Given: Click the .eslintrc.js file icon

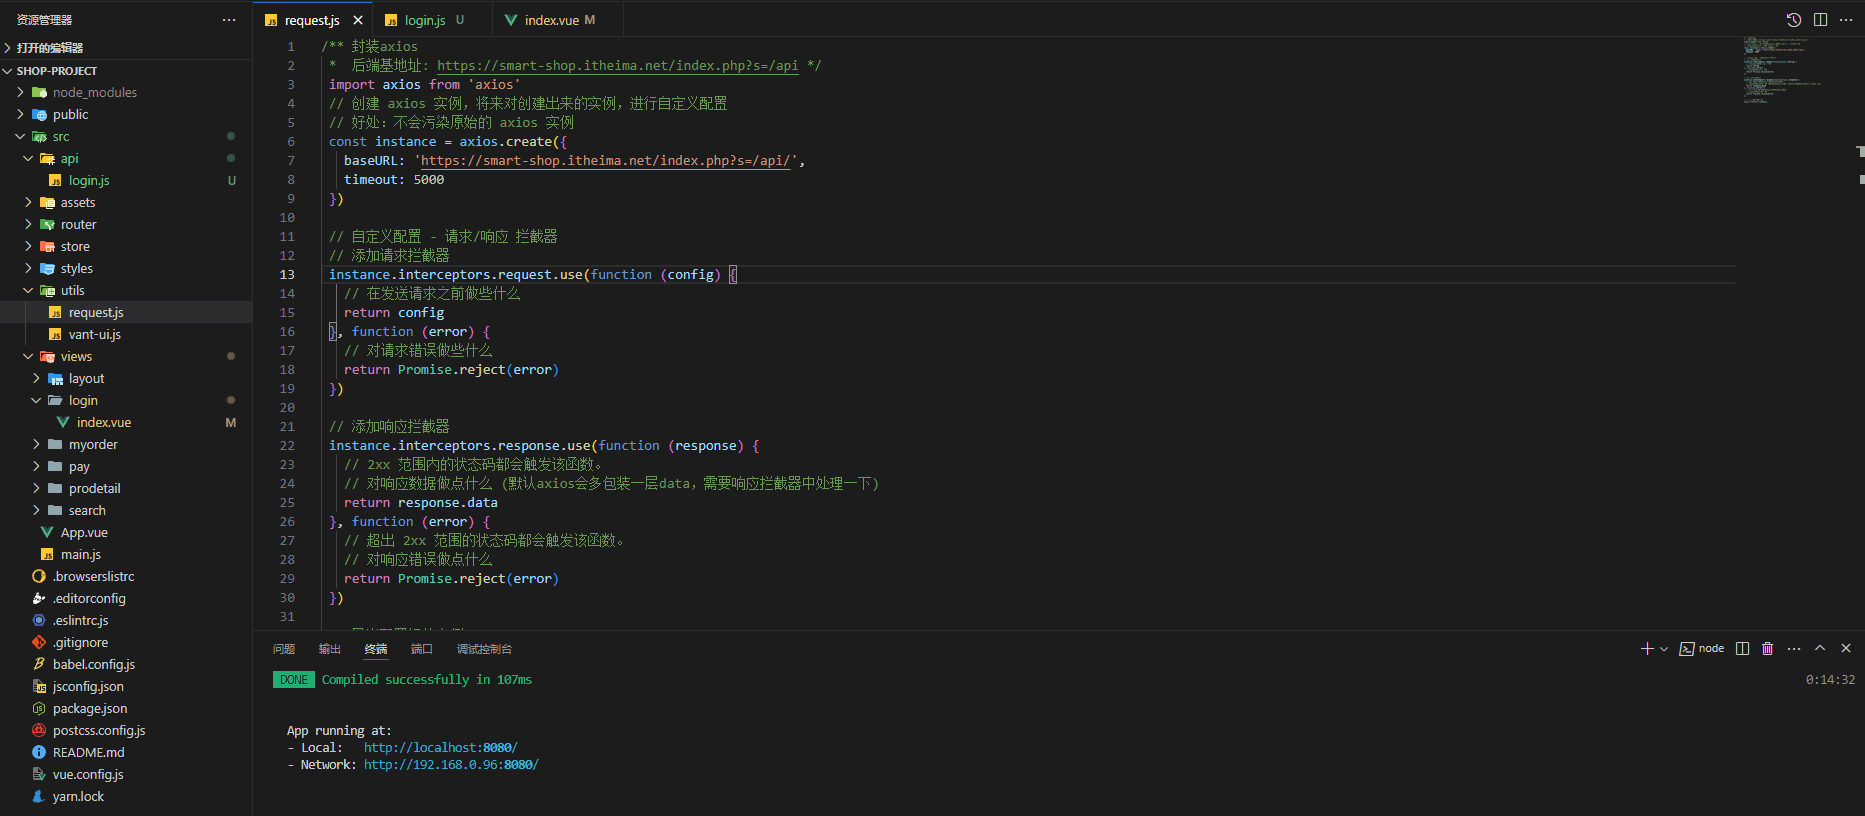Looking at the screenshot, I should click(39, 620).
